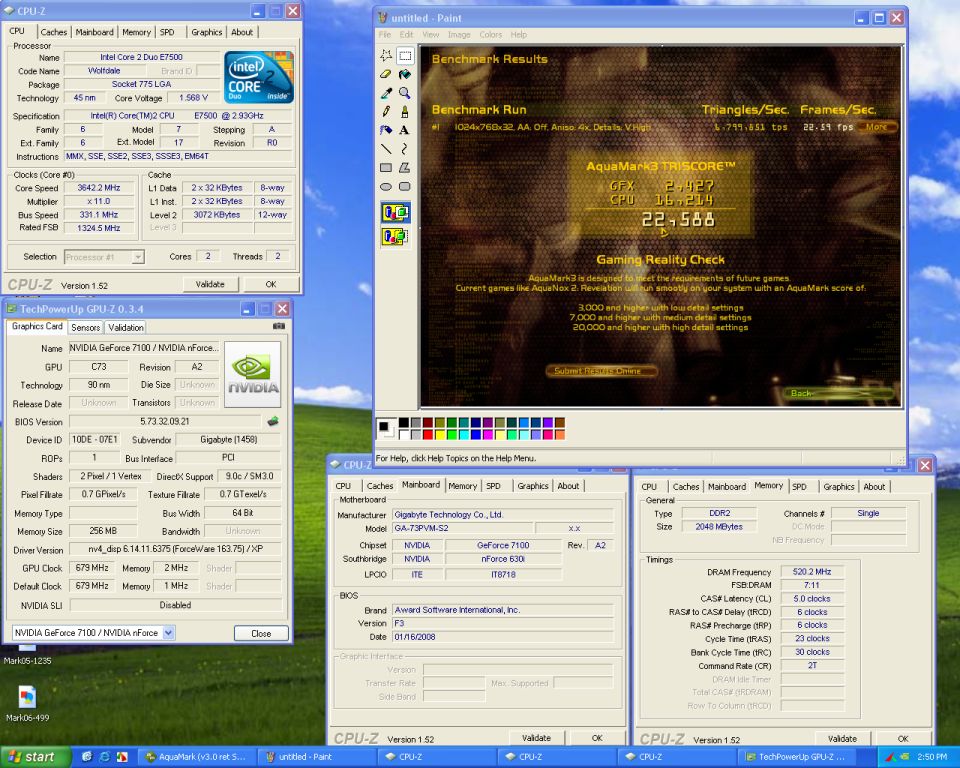Open the Image menu in Paint
Image resolution: width=960 pixels, height=768 pixels.
tap(459, 35)
